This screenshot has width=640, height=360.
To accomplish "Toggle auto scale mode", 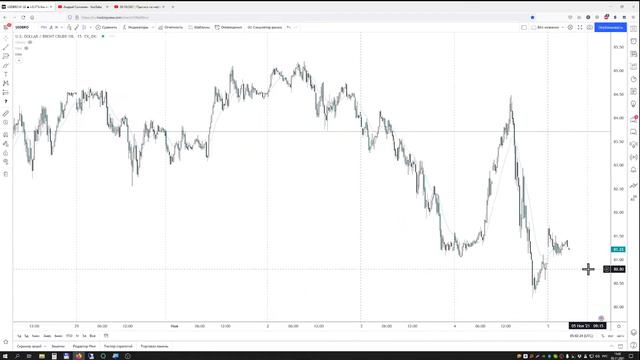I will pyautogui.click(x=620, y=336).
